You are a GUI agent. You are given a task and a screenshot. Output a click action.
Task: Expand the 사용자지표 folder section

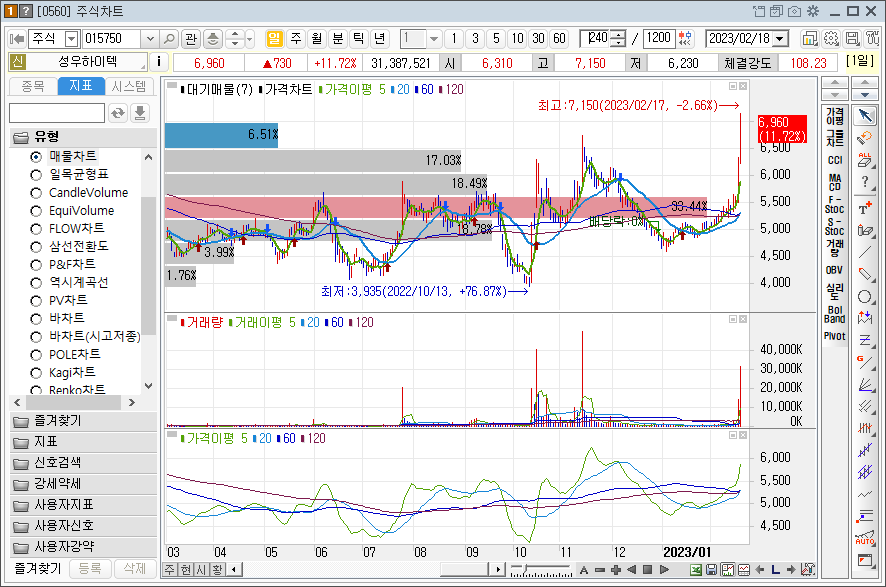(x=83, y=505)
